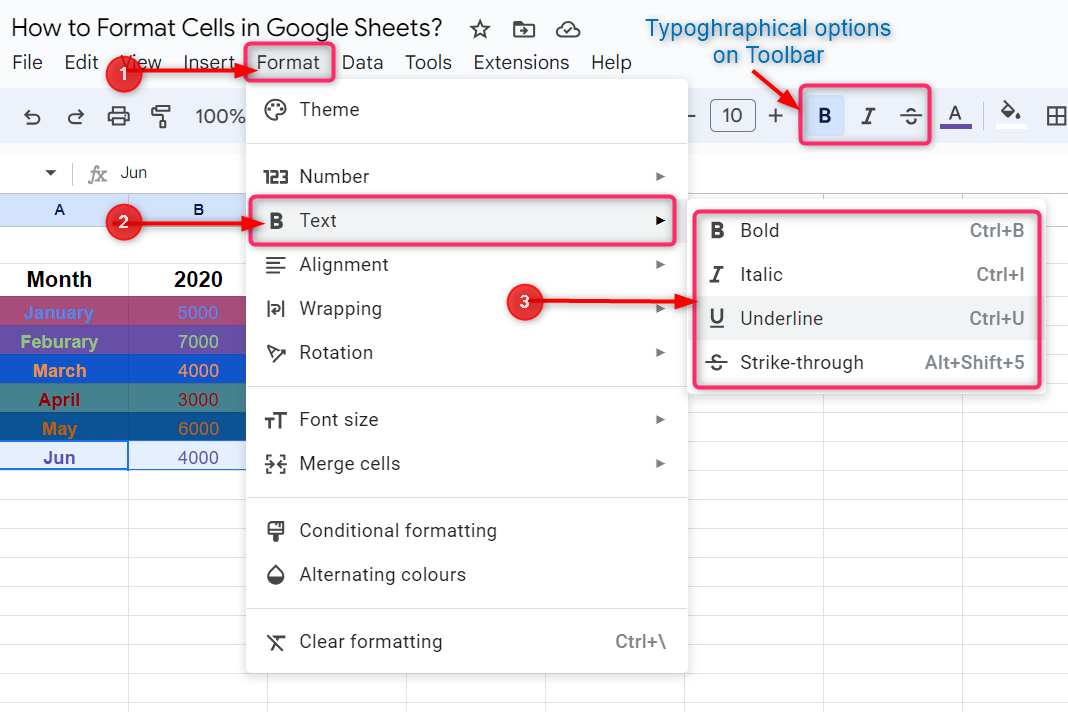Screen dimensions: 1068x712
Task: Open the text colour picker
Action: tap(956, 116)
